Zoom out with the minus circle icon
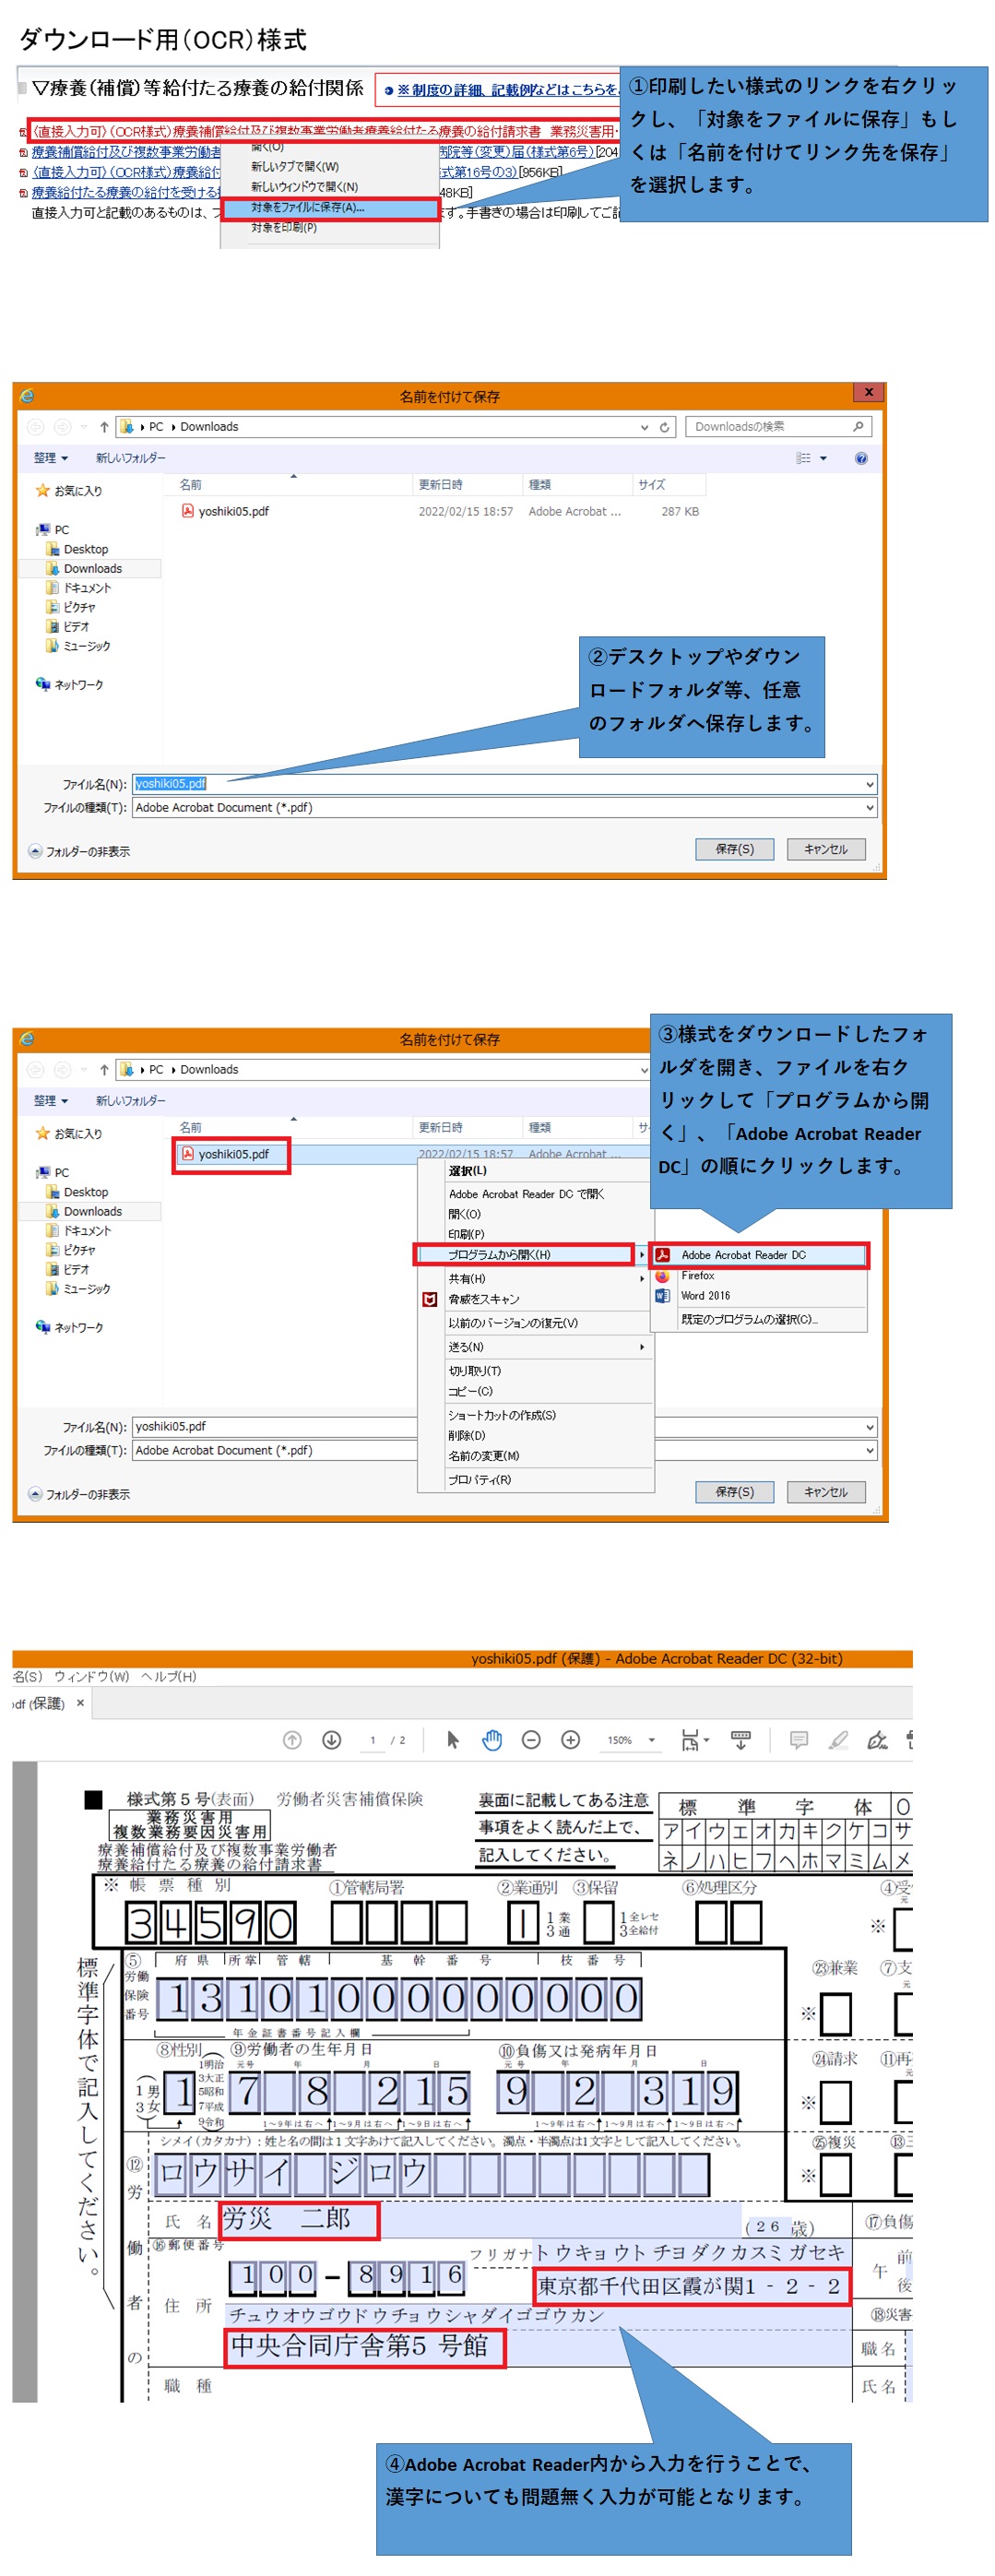The height and width of the screenshot is (2576, 995). pos(532,1740)
